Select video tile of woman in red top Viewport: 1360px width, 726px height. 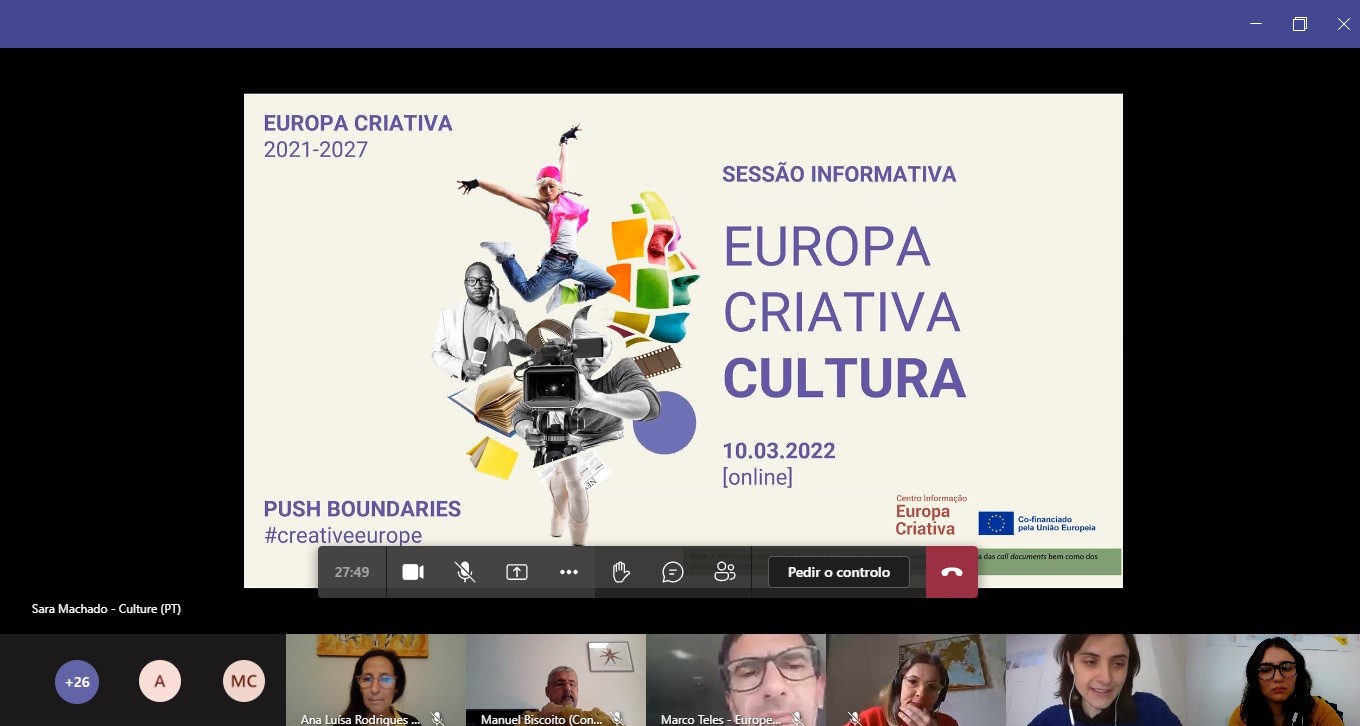click(915, 680)
